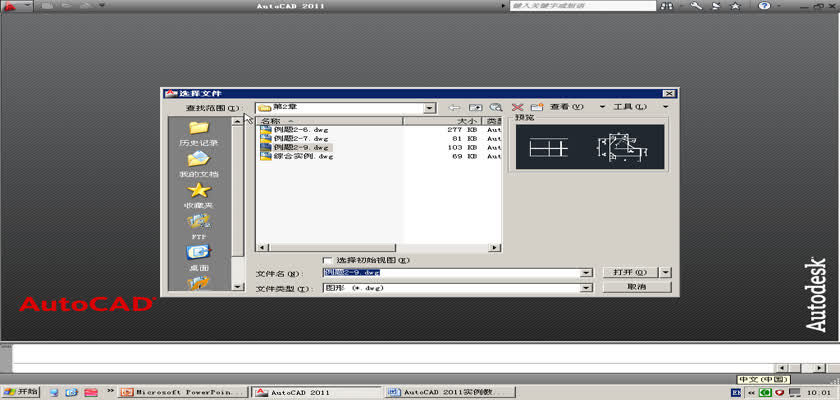Close the 选择文件 dialog

pyautogui.click(x=668, y=94)
